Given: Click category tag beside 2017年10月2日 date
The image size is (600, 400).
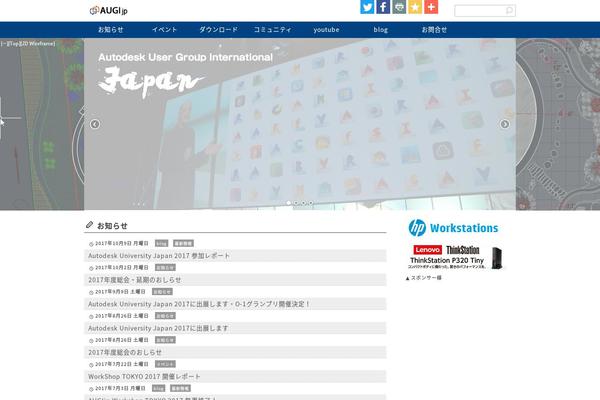Looking at the screenshot, I should 165,268.
